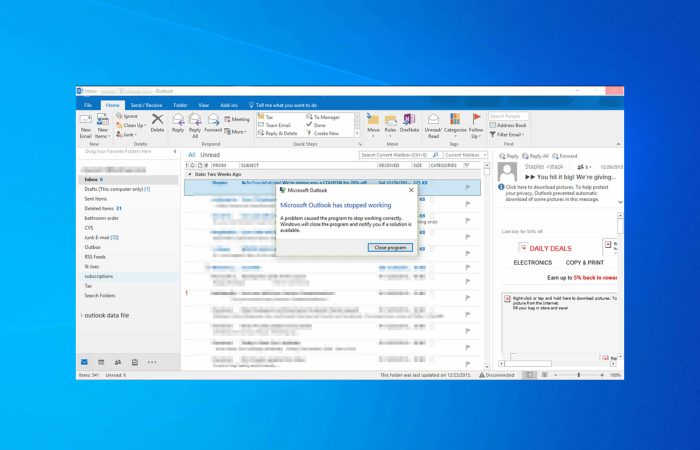Click Forward in the reading pane
Image resolution: width=700 pixels, height=450 pixels.
(x=565, y=156)
